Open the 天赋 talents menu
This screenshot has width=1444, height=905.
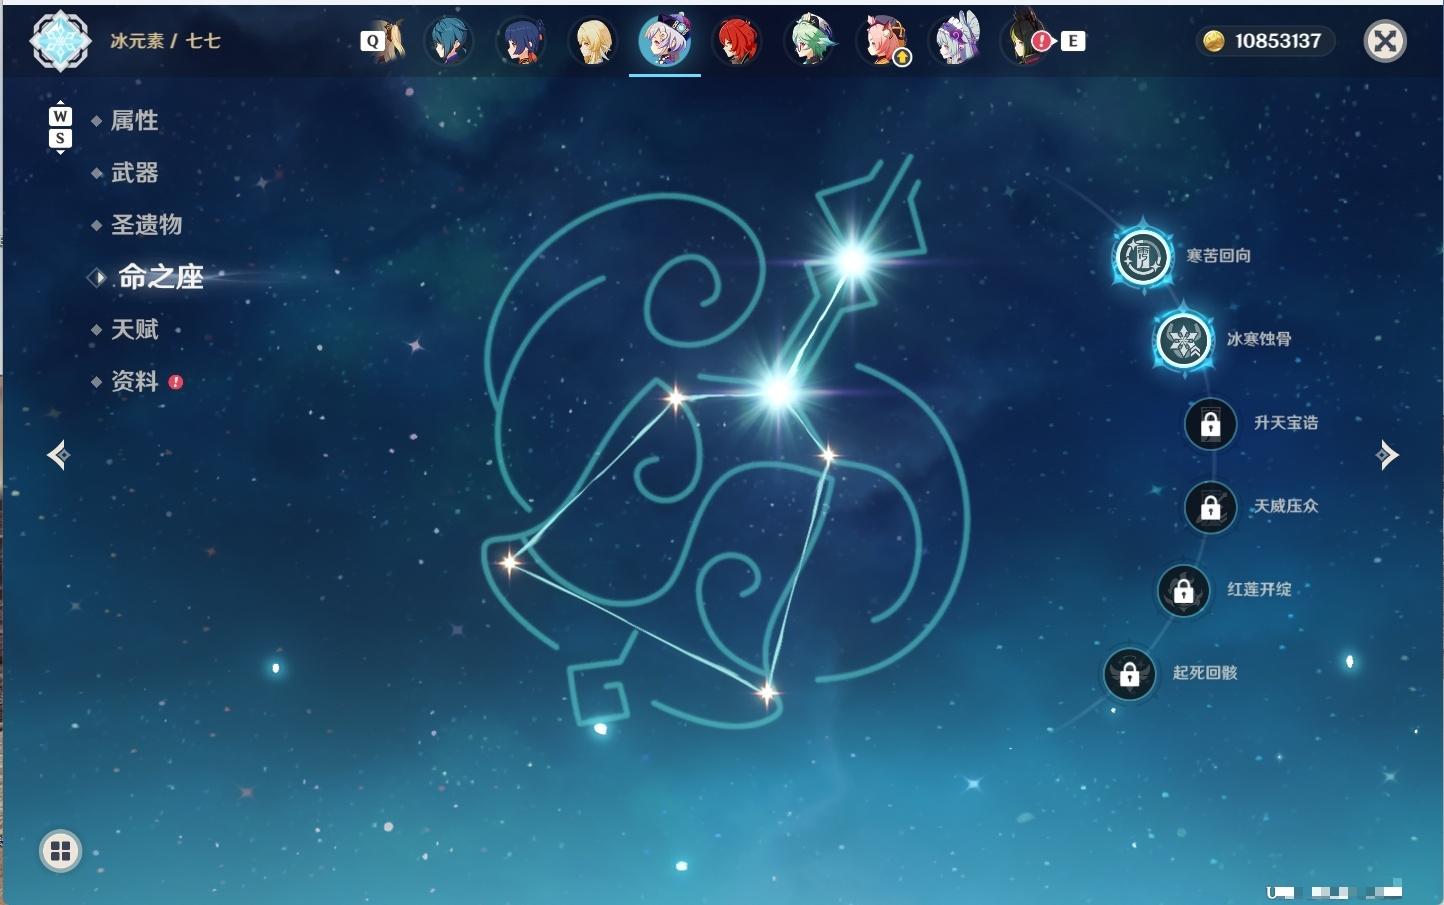[x=134, y=329]
